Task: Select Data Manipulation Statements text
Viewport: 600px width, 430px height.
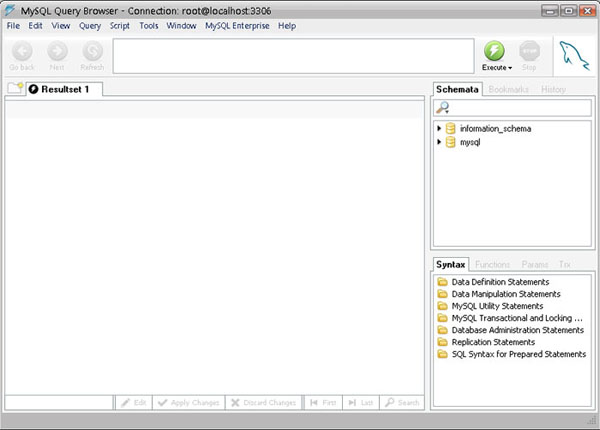Action: [x=506, y=294]
